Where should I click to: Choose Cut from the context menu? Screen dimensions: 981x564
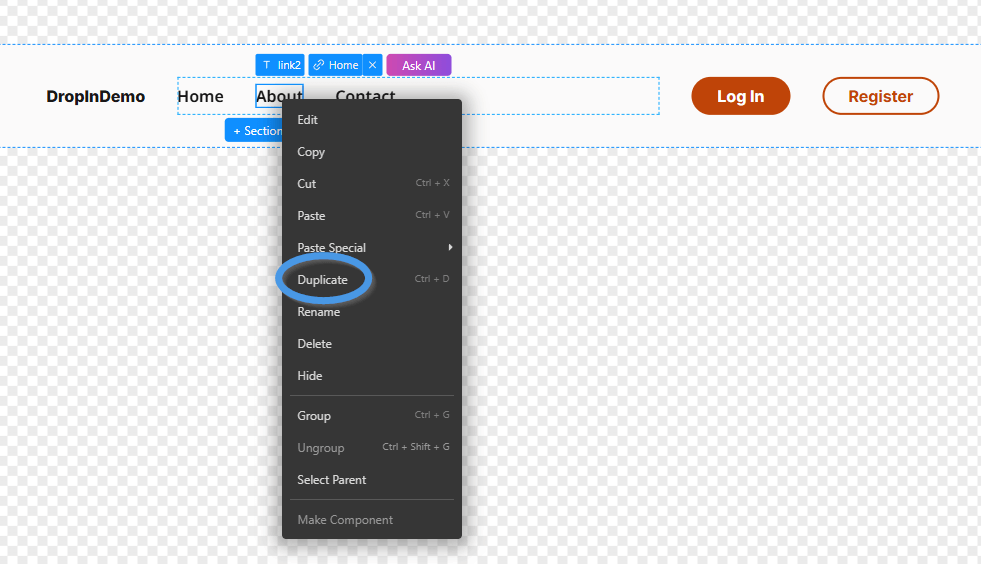[x=372, y=183]
